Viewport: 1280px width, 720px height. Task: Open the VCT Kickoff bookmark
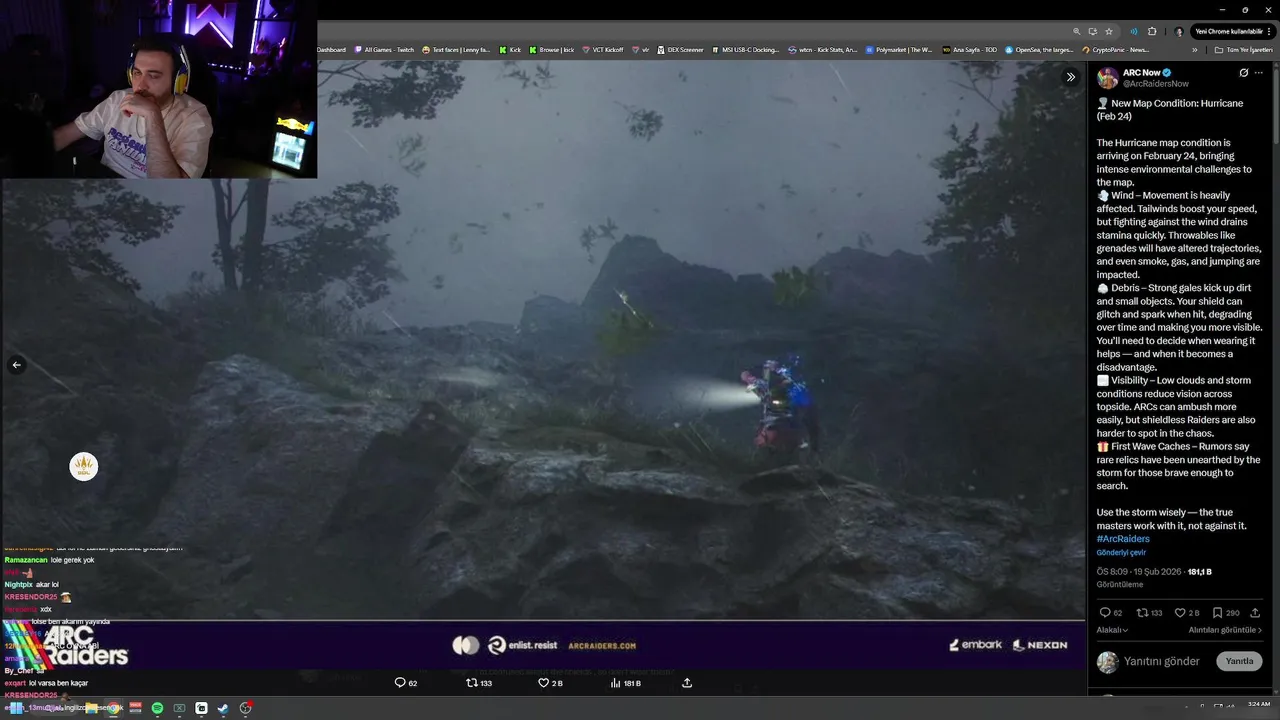[603, 50]
